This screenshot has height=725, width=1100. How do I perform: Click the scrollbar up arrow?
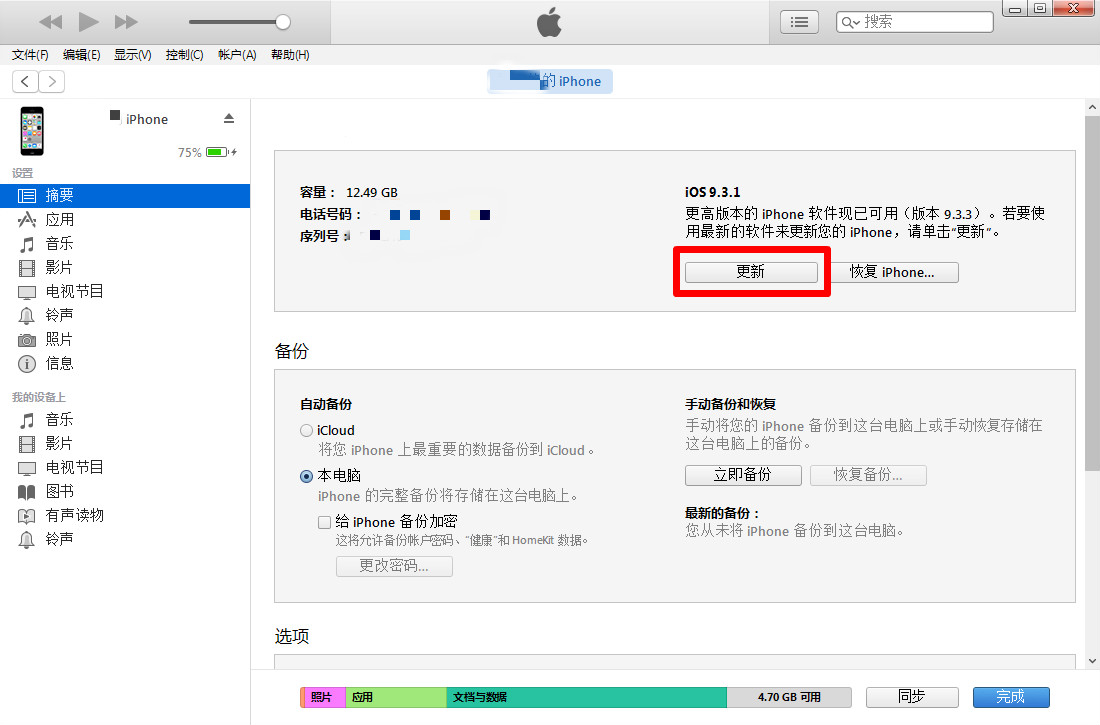pos(1092,107)
